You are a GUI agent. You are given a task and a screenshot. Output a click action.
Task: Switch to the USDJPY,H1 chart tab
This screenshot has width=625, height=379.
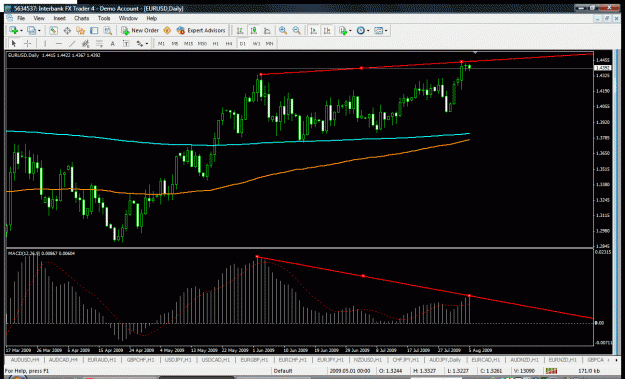pos(178,360)
